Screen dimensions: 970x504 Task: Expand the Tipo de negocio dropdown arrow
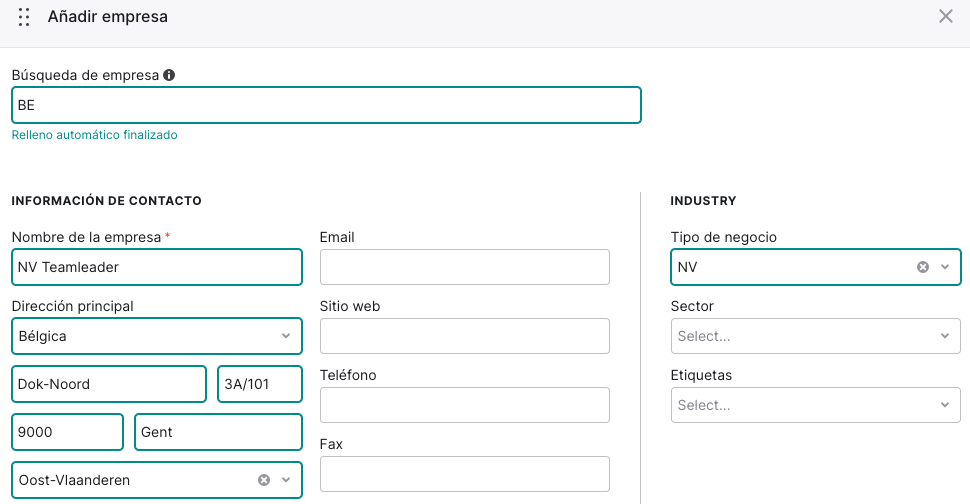click(945, 267)
